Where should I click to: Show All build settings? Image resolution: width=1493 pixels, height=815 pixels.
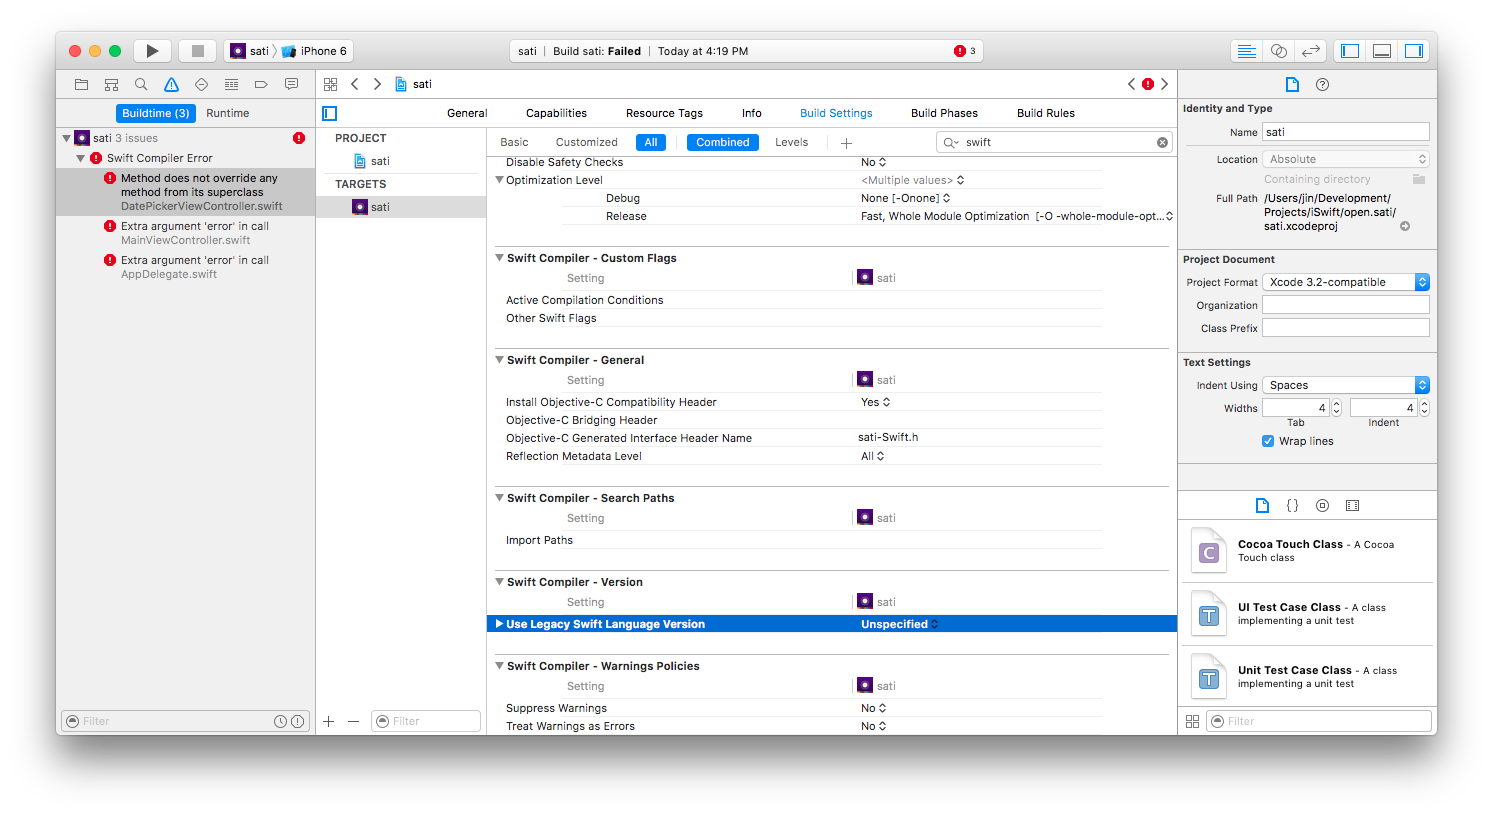point(651,142)
